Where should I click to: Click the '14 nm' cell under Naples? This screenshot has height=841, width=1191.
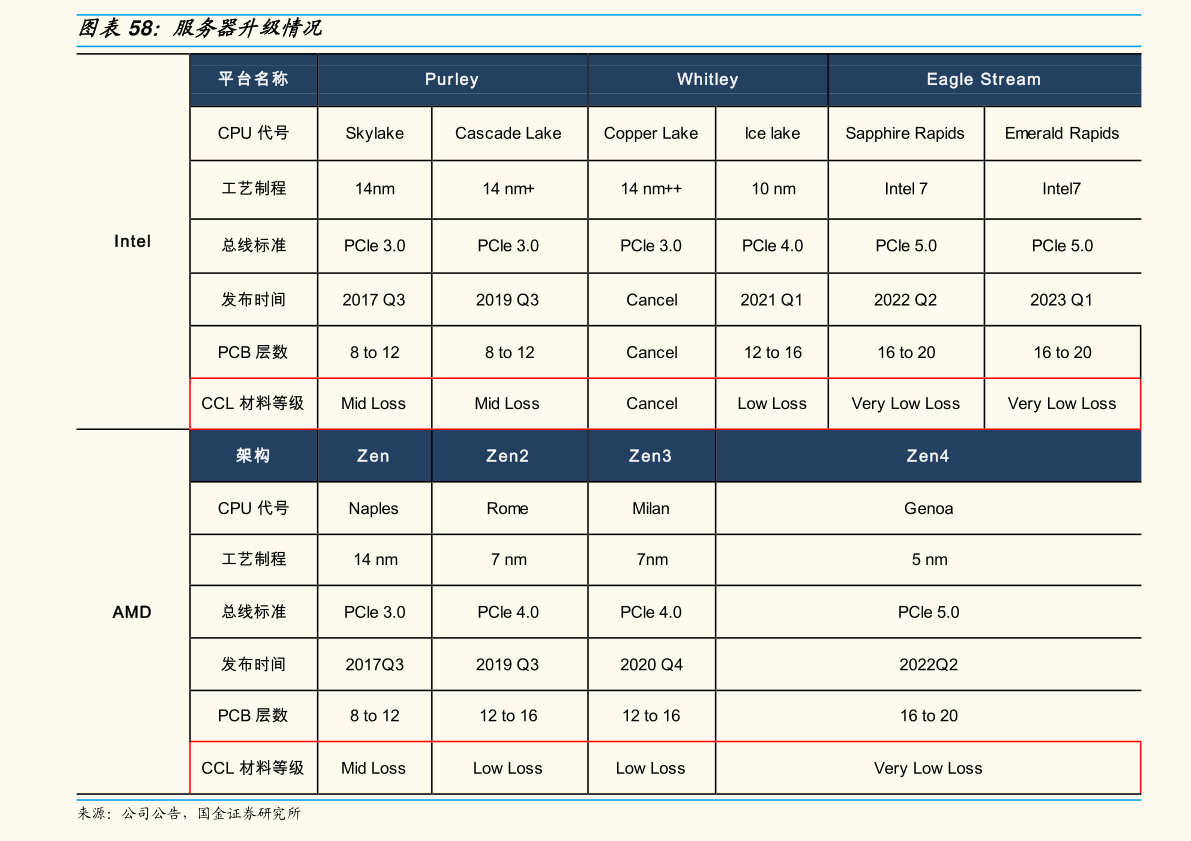coord(375,560)
